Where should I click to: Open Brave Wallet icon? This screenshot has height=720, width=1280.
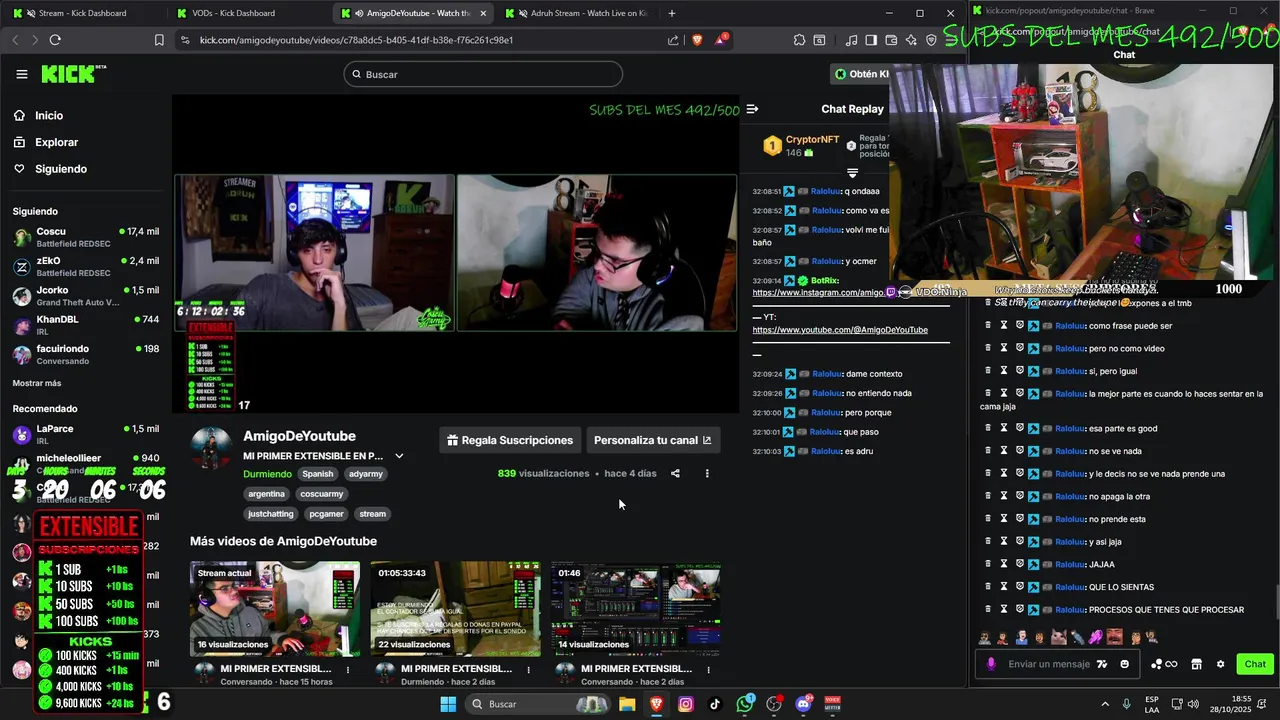[891, 40]
